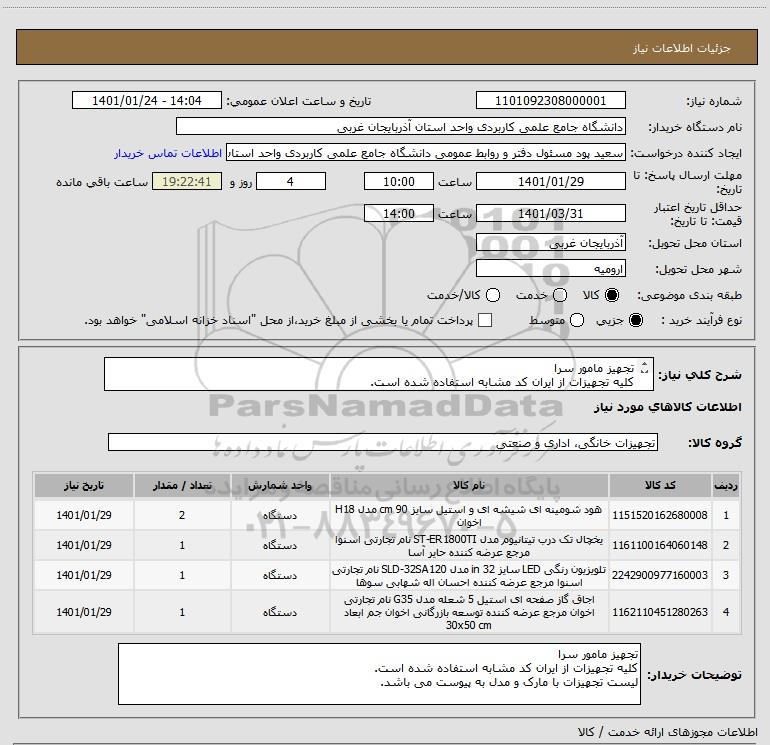Click product code 2242900977160003

click(660, 575)
